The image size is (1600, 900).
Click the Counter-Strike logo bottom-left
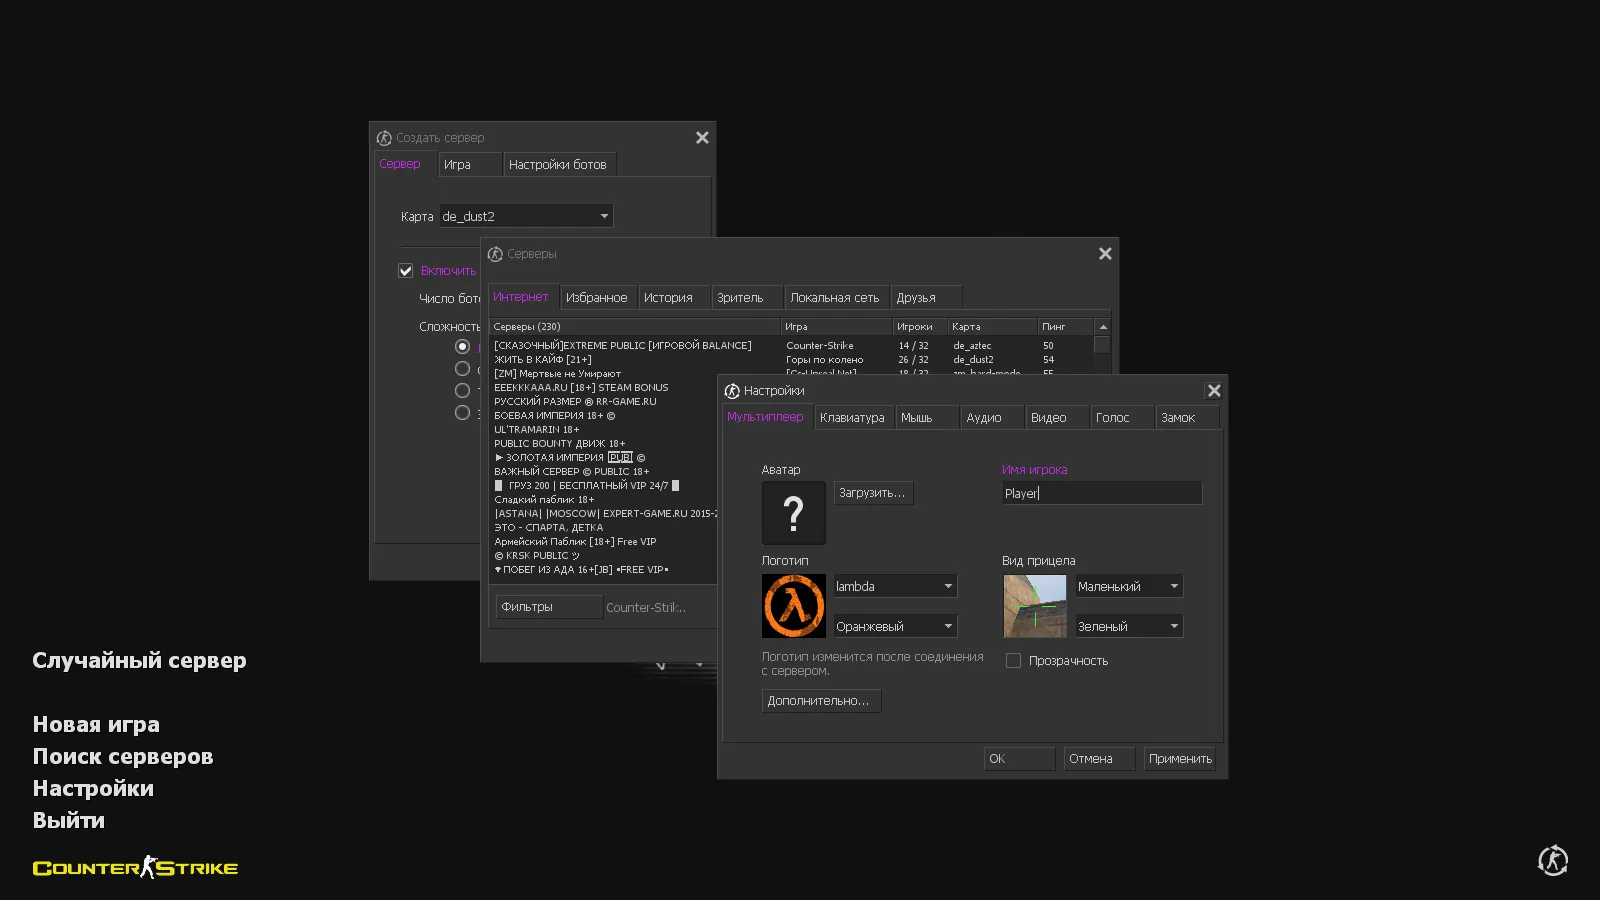pos(135,867)
